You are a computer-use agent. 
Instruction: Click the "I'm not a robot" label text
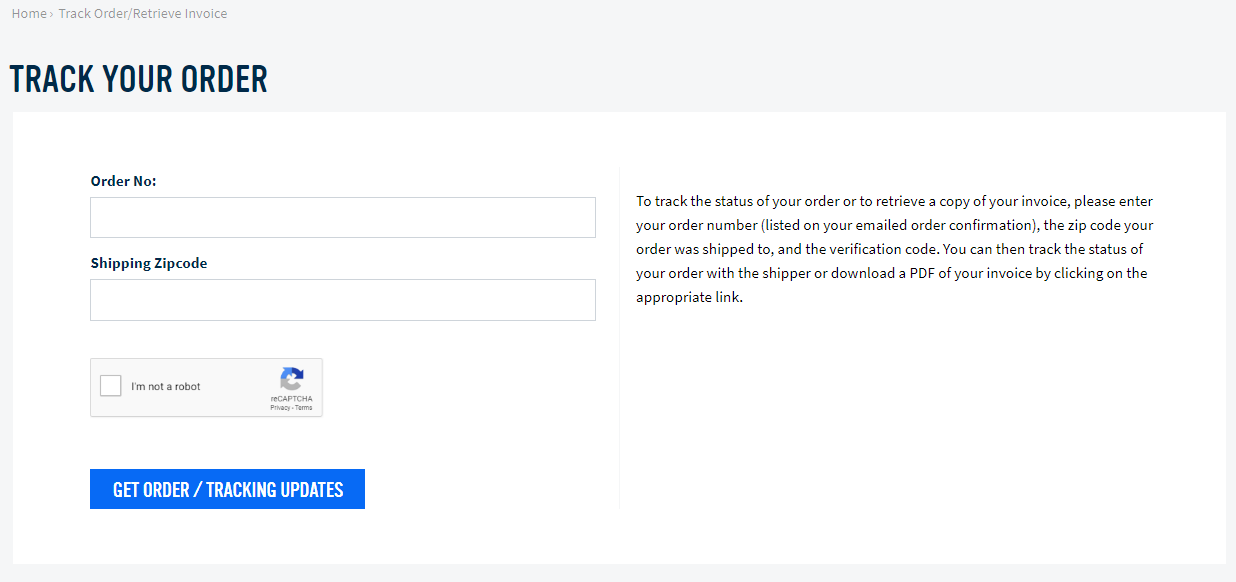[x=166, y=387]
